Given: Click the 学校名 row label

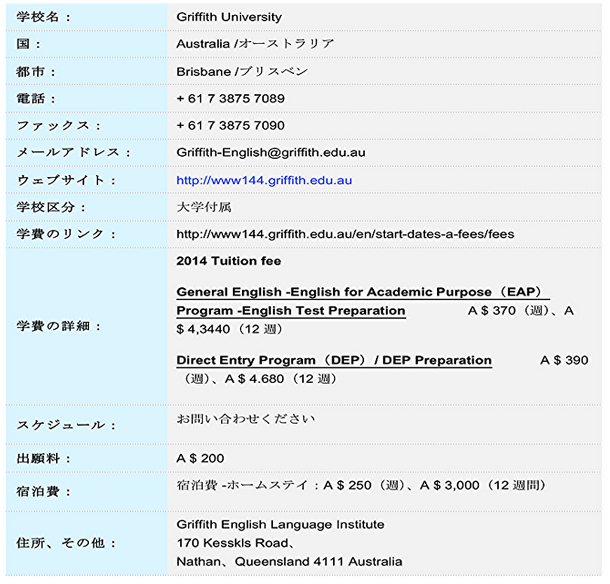Looking at the screenshot, I should coord(44,17).
